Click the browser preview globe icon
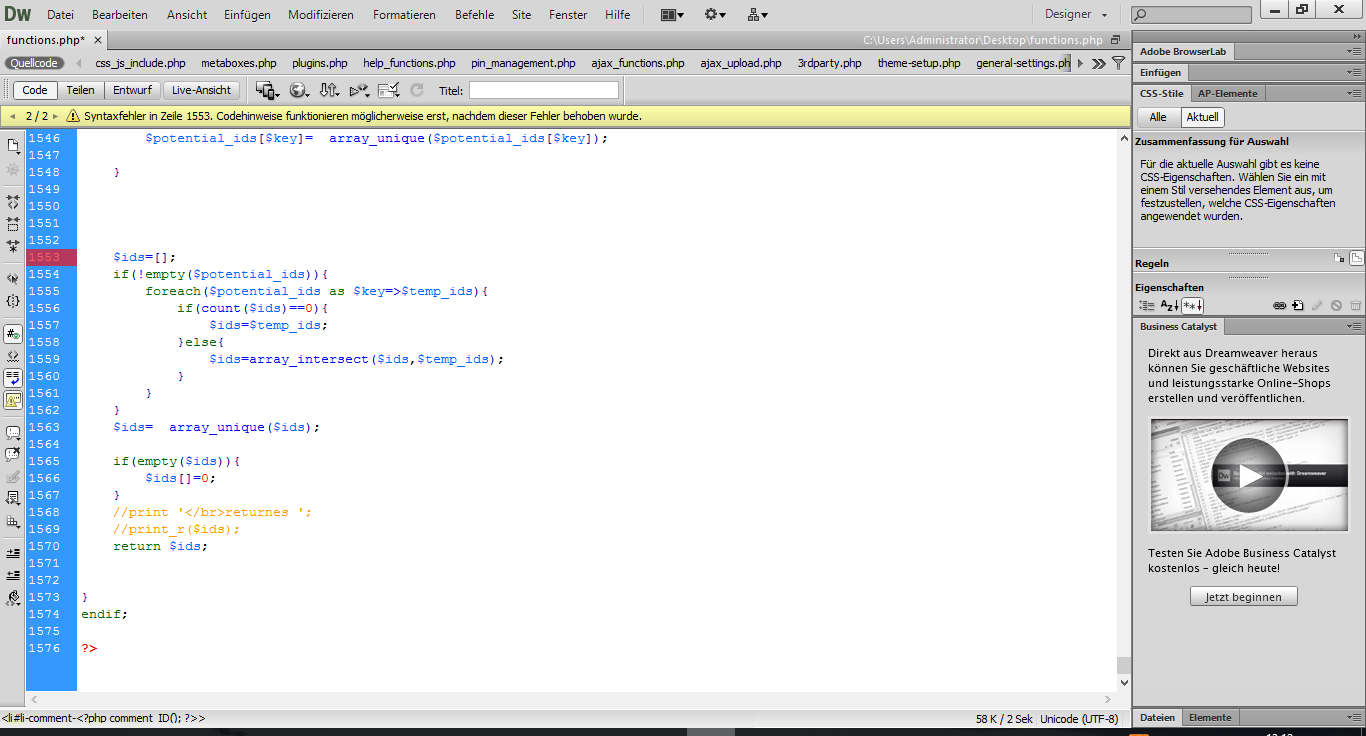 tap(300, 90)
